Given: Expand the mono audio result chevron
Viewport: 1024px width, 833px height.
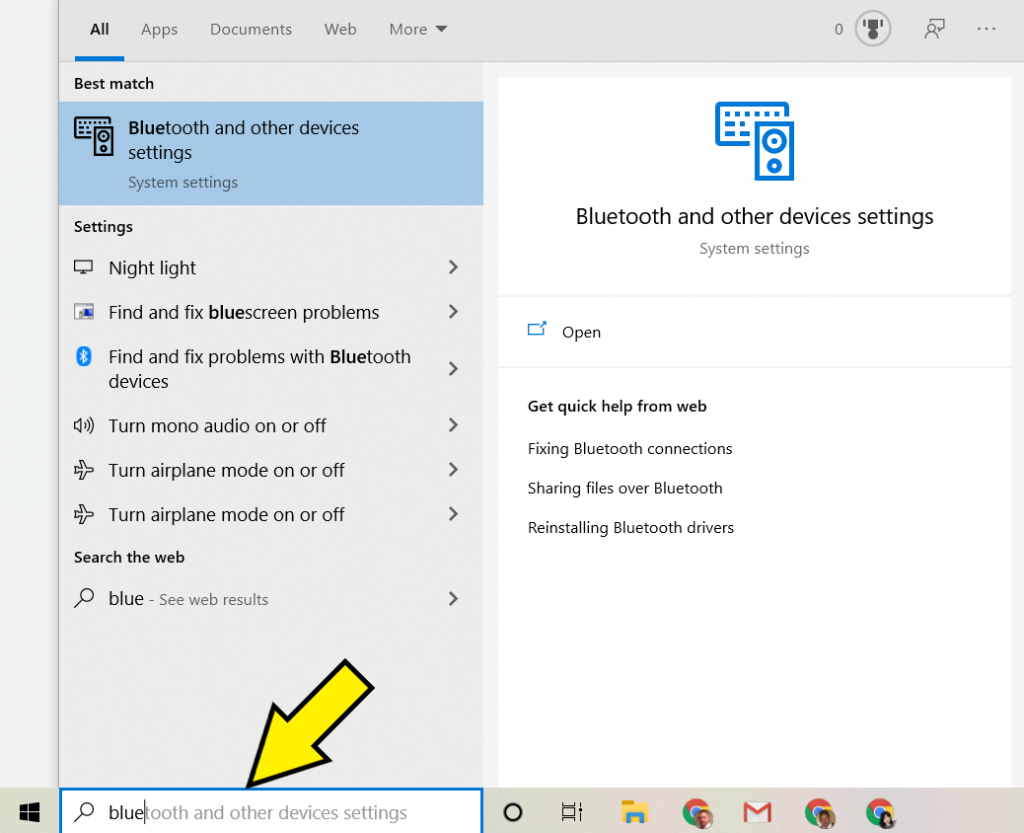Looking at the screenshot, I should click(453, 426).
